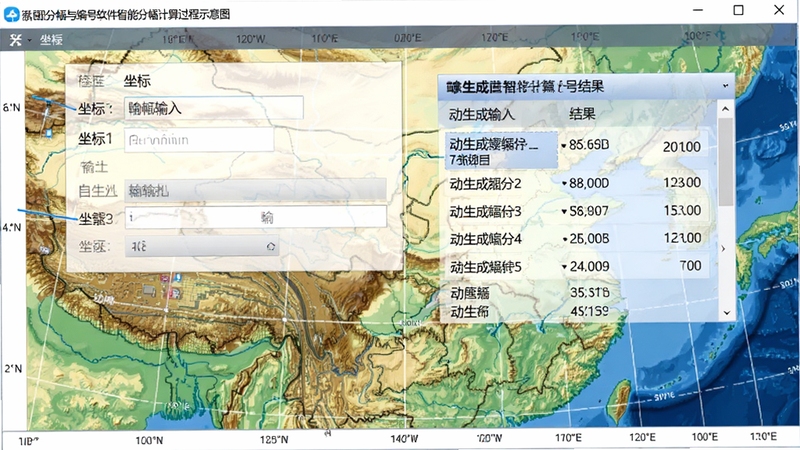
Task: Click the value 45,1S9 in results
Action: (590, 311)
